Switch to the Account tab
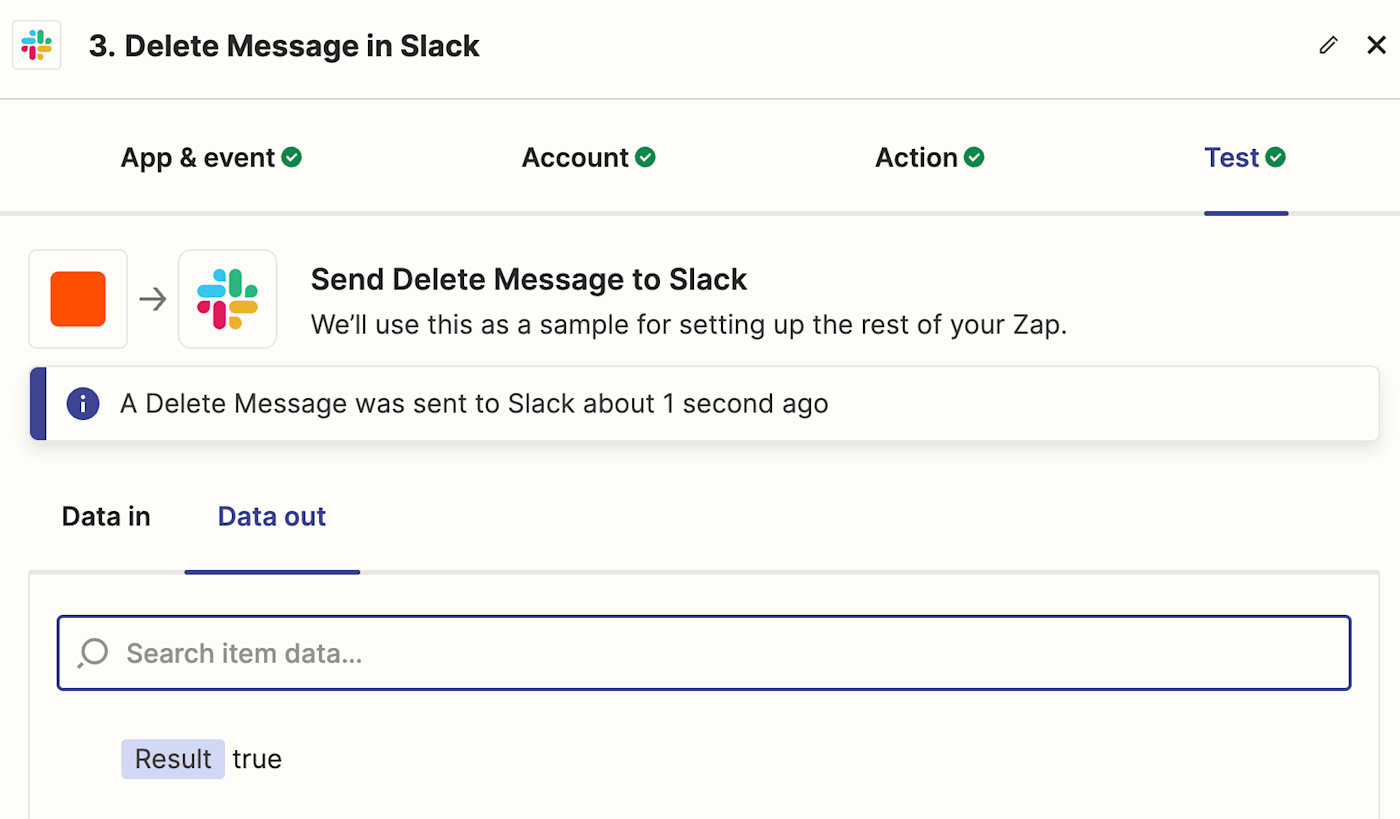This screenshot has height=819, width=1400. tap(575, 158)
